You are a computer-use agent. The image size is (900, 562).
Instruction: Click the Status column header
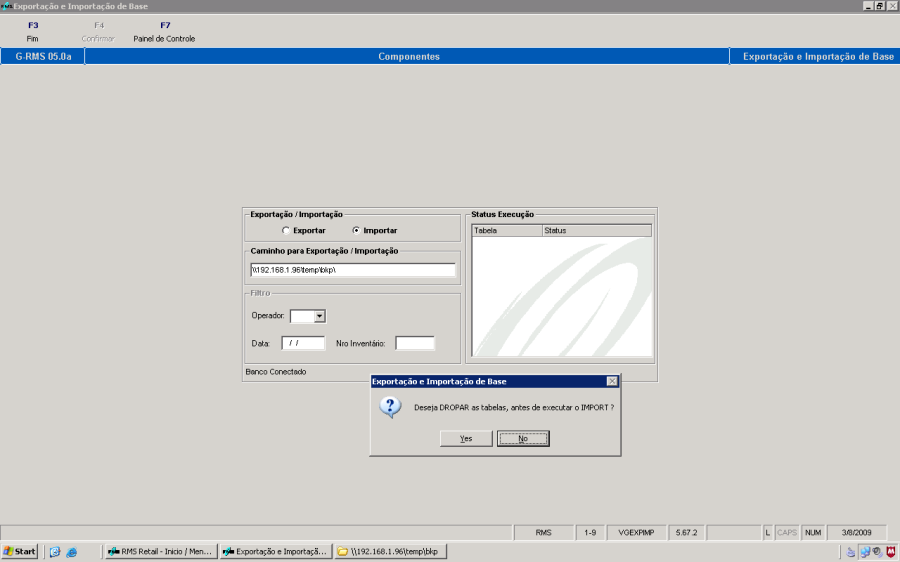[x=597, y=231]
